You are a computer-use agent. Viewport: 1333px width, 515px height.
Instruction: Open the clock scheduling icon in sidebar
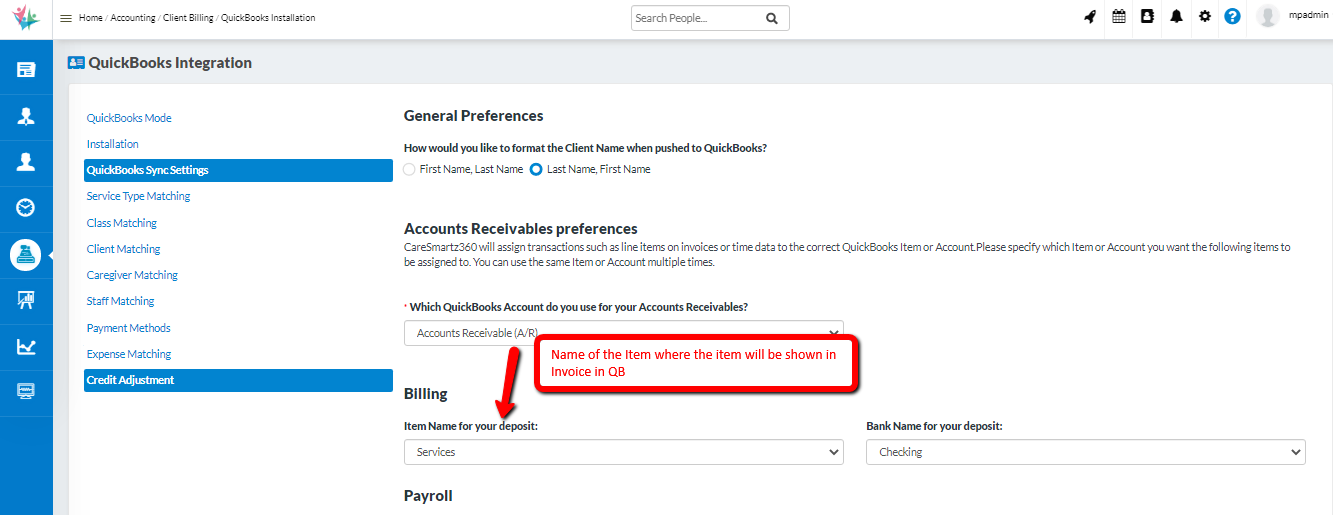[x=26, y=208]
